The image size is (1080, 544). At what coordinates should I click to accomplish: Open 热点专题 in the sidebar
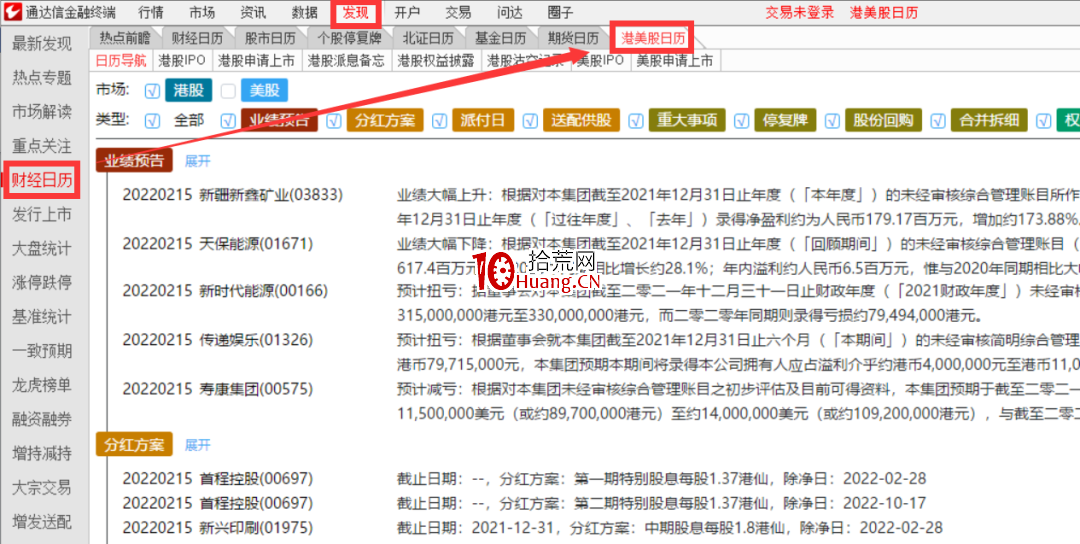(x=42, y=79)
